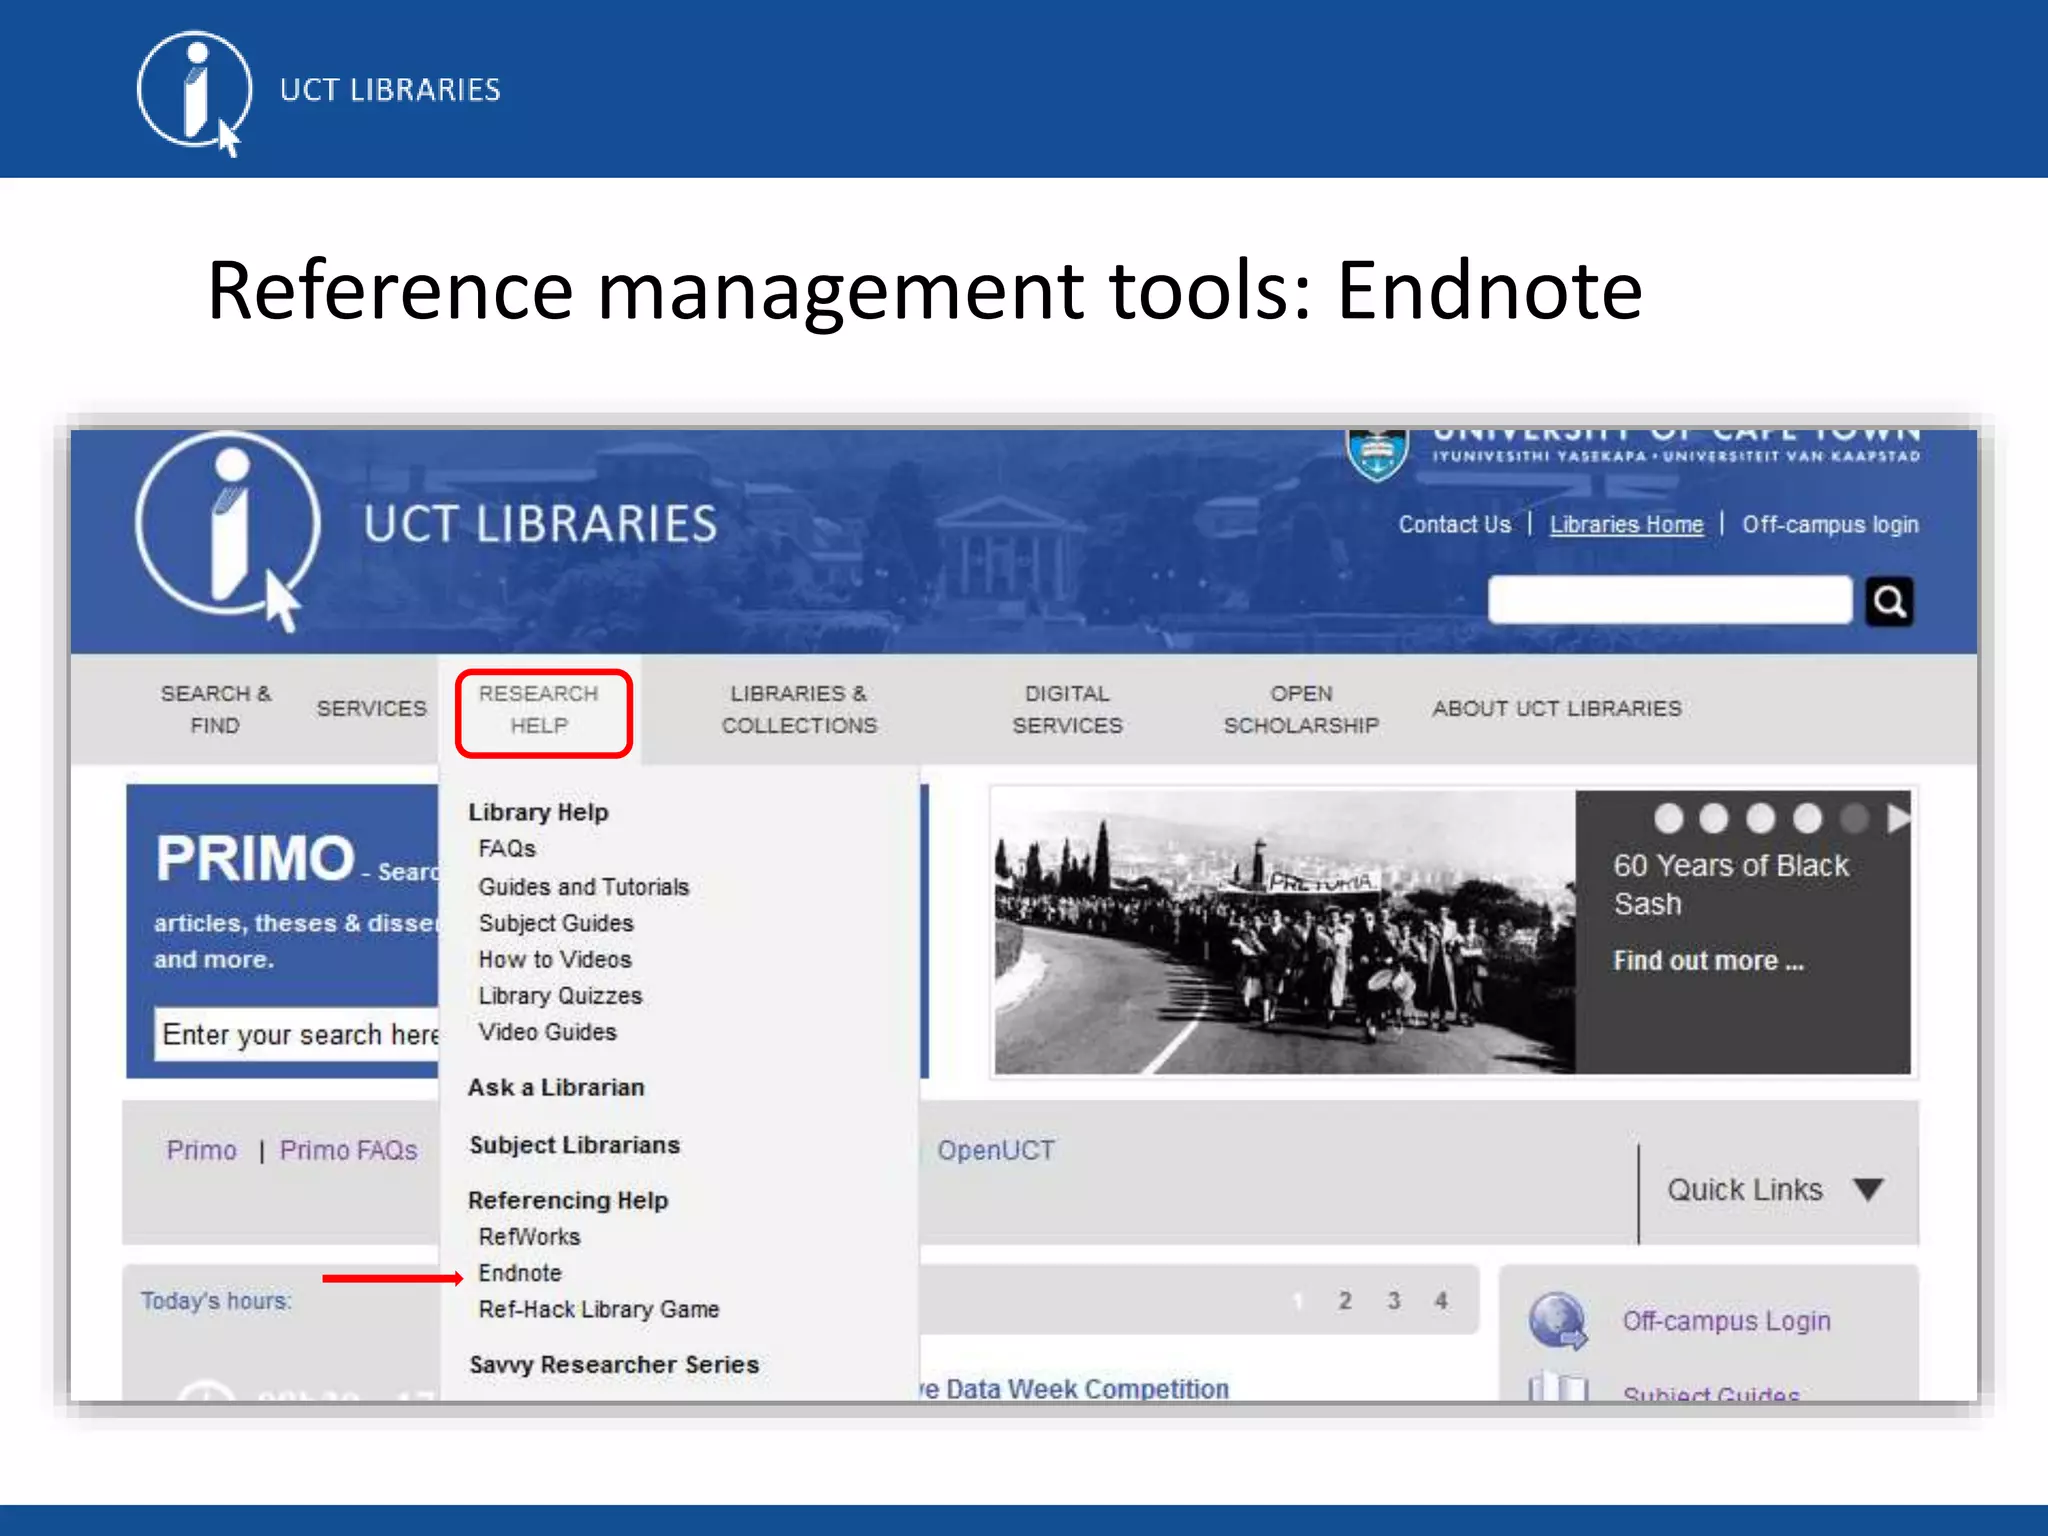This screenshot has height=1536, width=2048.
Task: Click the Contact Us link
Action: point(1454,524)
